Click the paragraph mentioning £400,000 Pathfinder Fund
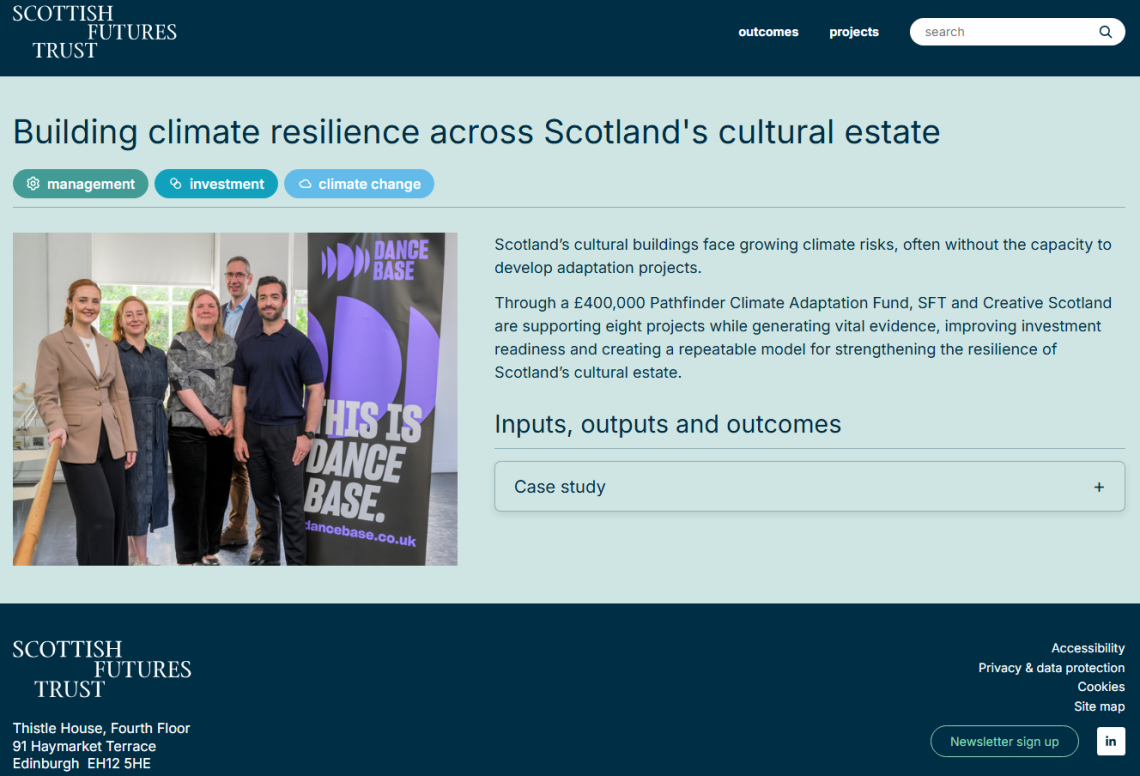Viewport: 1140px width, 776px height. click(803, 337)
